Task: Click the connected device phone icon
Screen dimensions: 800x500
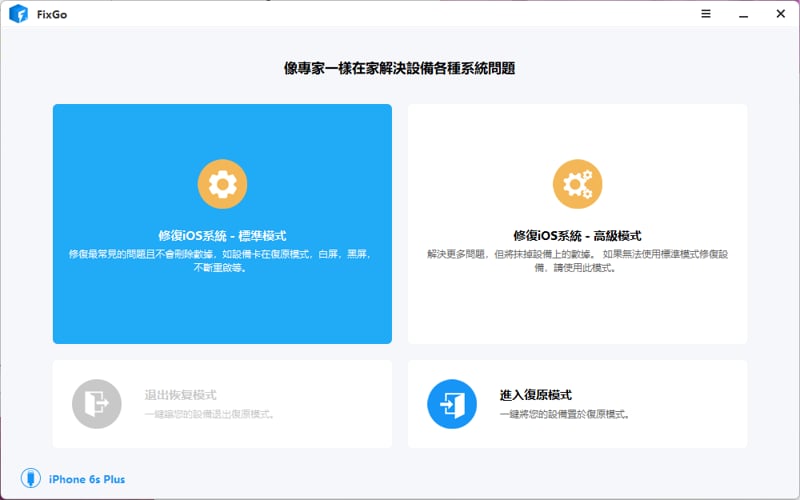Action: coord(30,479)
